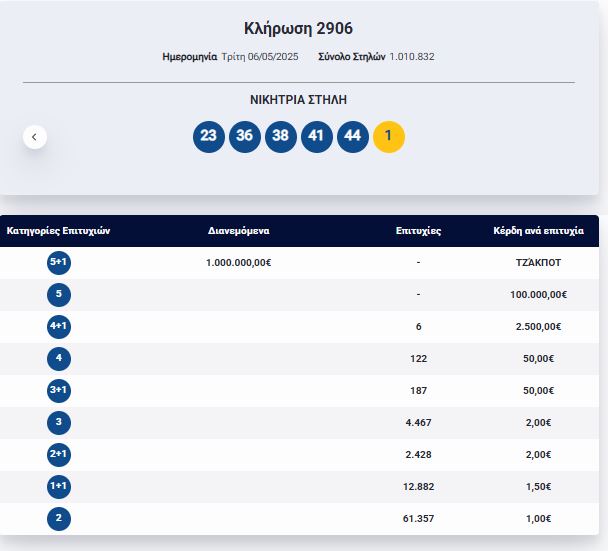Click the previous draw arrow button

pyautogui.click(x=35, y=136)
